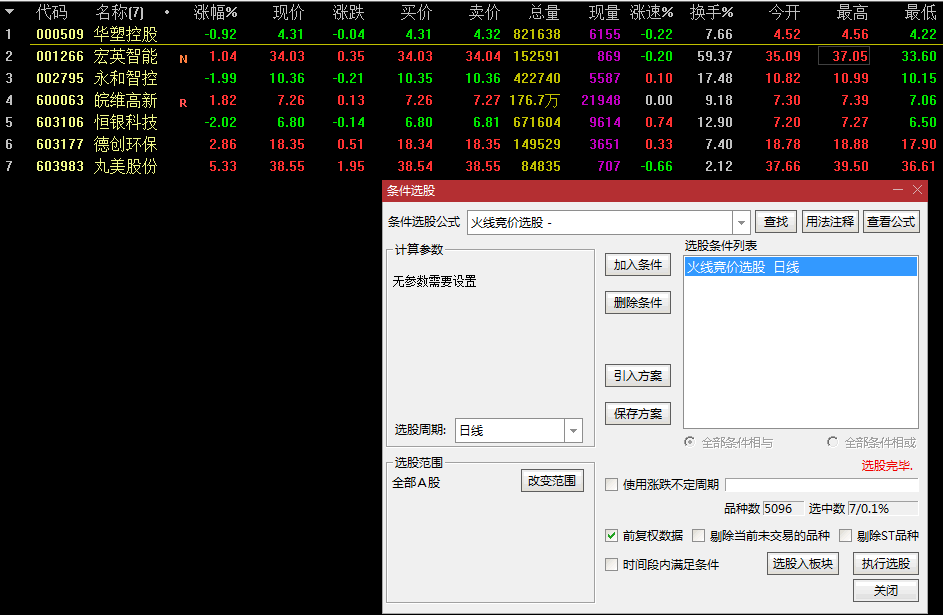Enable 剔除ST品种 checkbox
Screen dimensions: 943x615
(x=846, y=536)
